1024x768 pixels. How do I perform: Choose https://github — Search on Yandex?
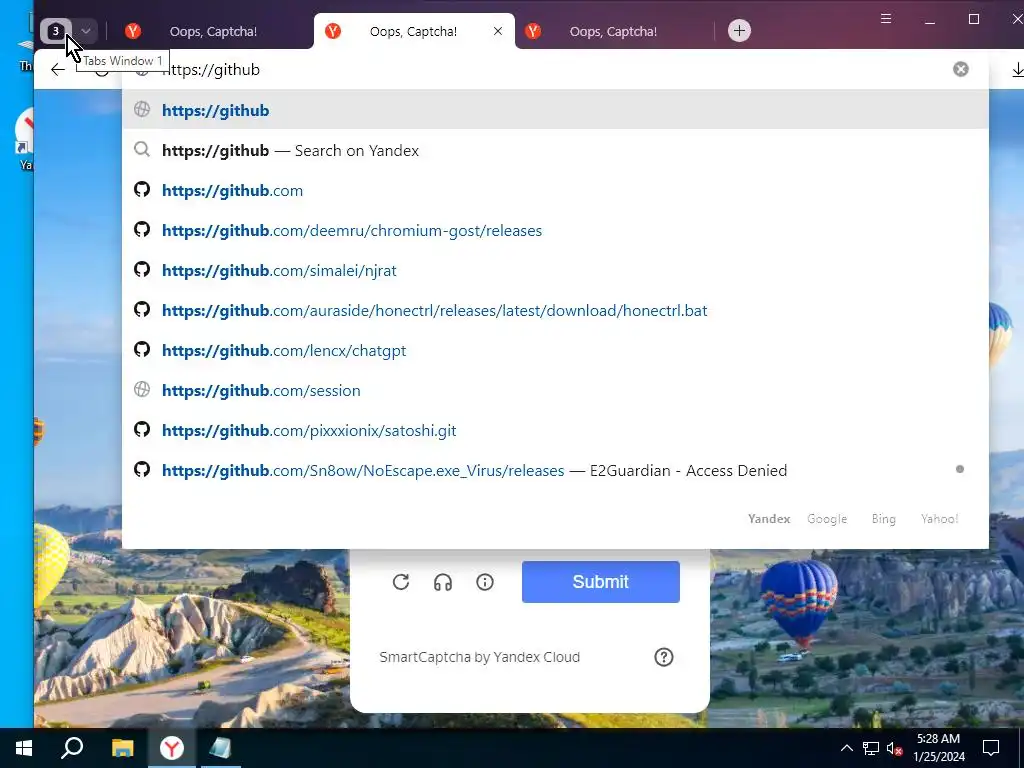click(555, 150)
